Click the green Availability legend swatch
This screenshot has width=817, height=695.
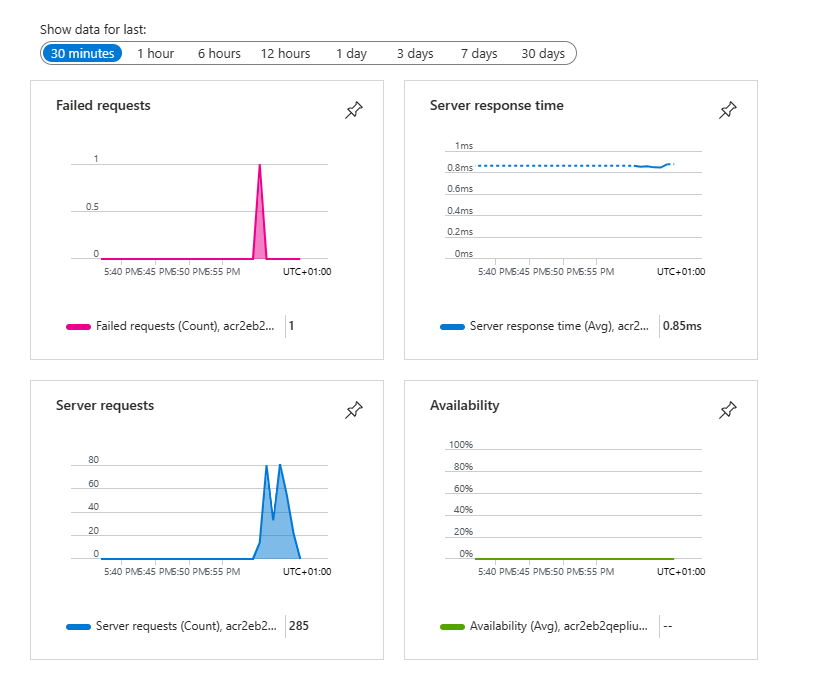coord(452,626)
